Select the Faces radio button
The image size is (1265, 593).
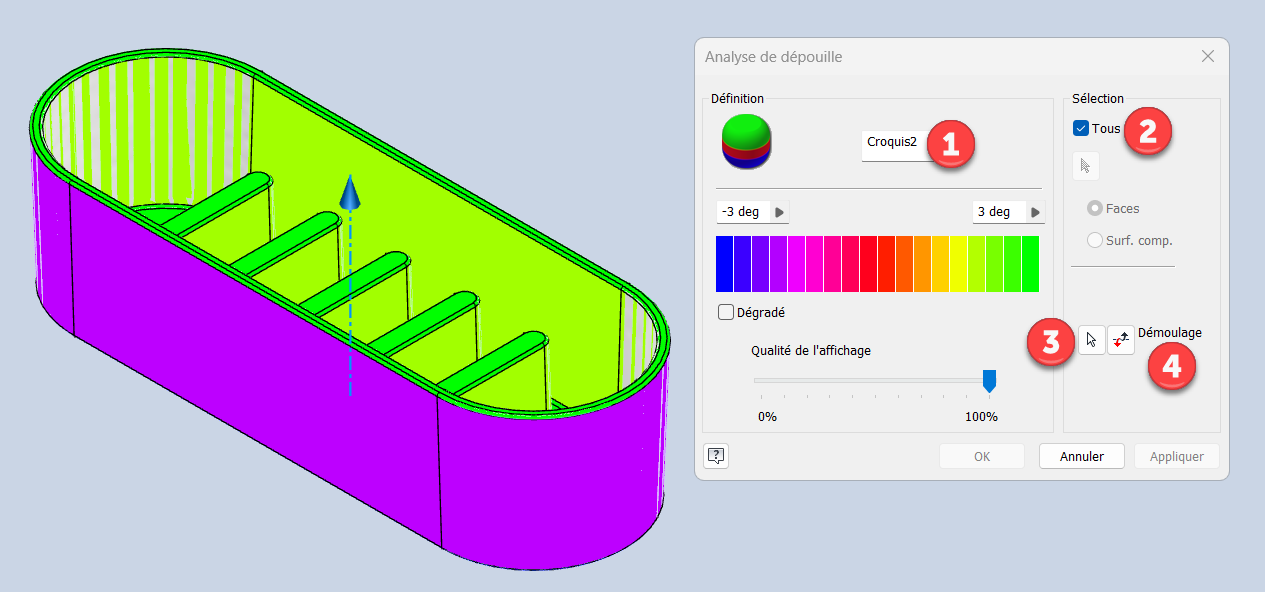pyautogui.click(x=1095, y=209)
